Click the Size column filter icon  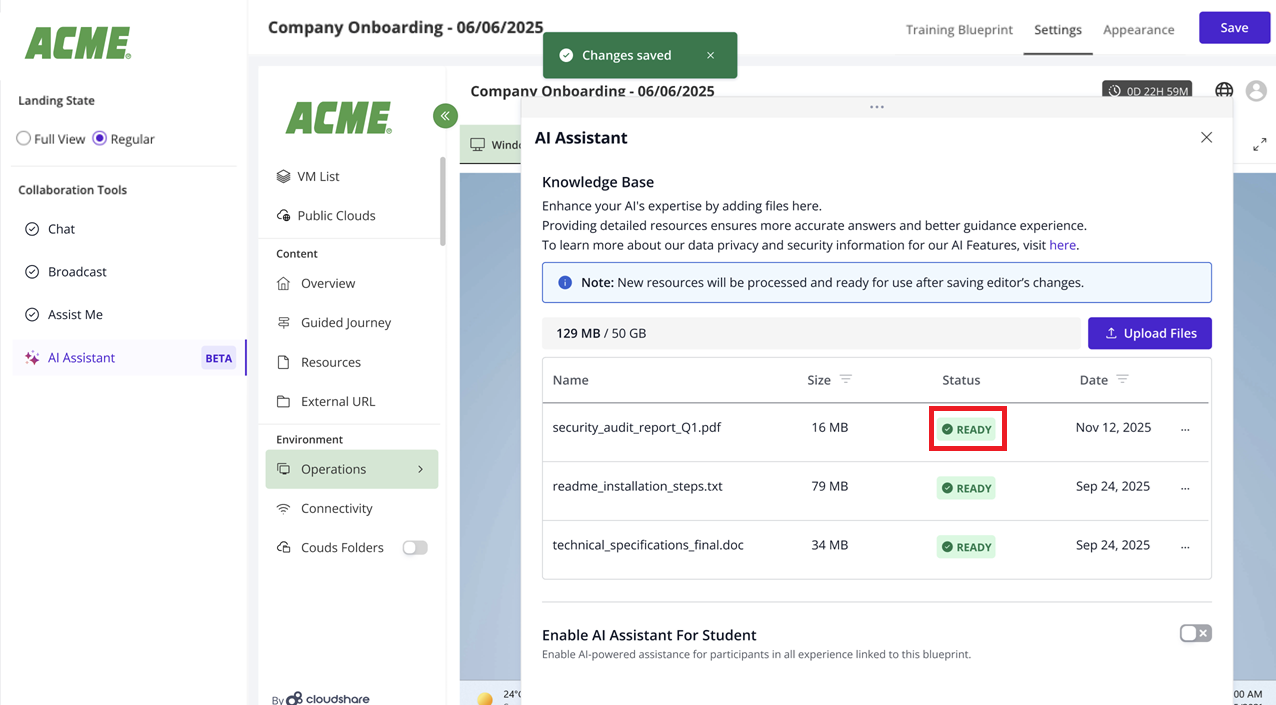[x=846, y=379]
